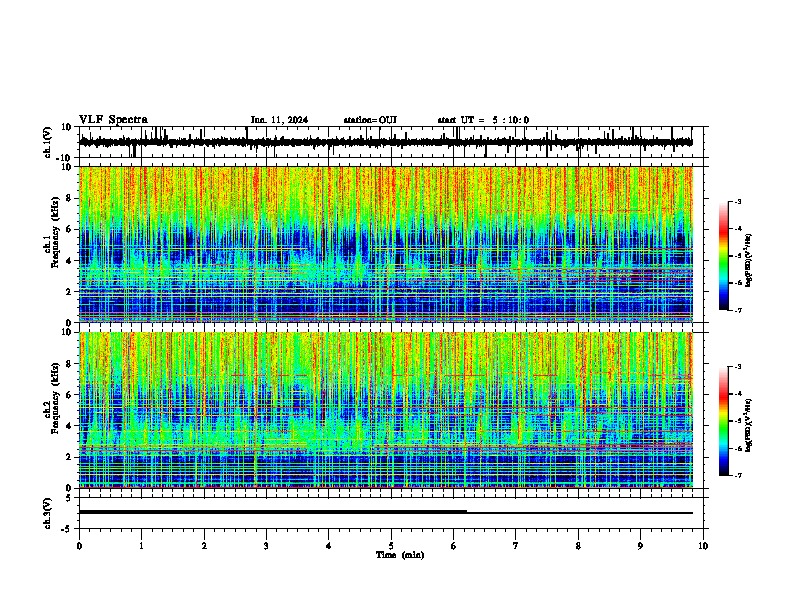
Task: Click the "-7" tick on ch.2 colorbar
Action: coord(737,475)
